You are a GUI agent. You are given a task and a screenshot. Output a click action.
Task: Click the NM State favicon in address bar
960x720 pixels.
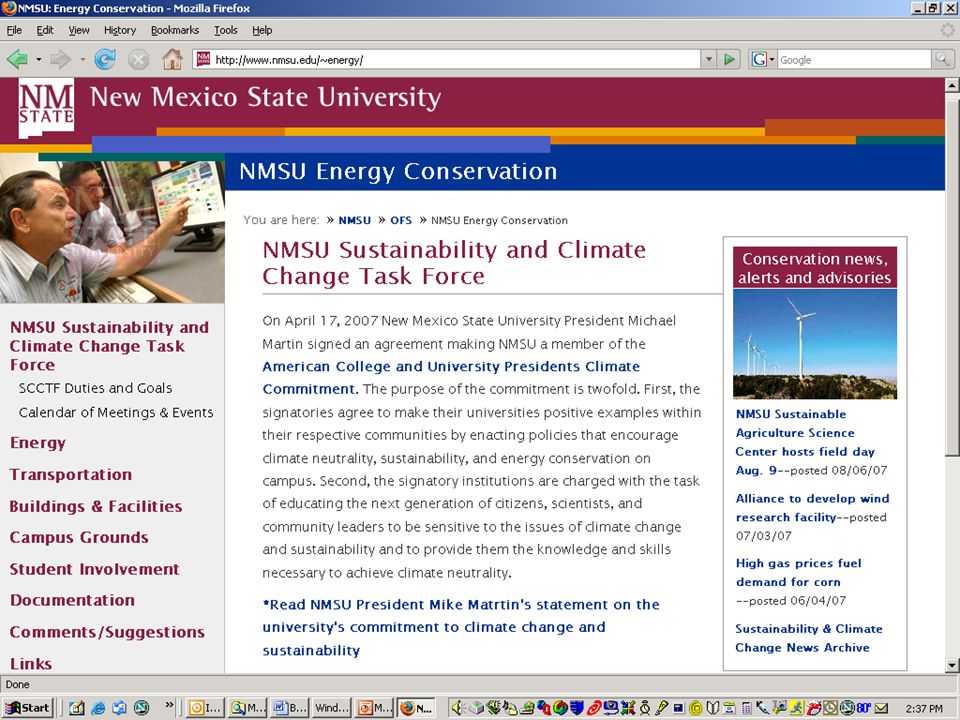[x=204, y=59]
